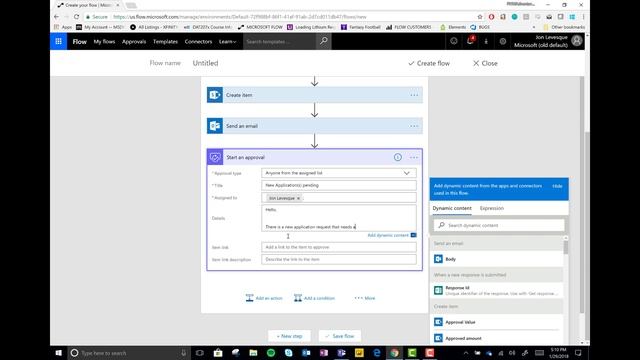
Task: Click the Outlook icon on Send an email
Action: coord(215,126)
